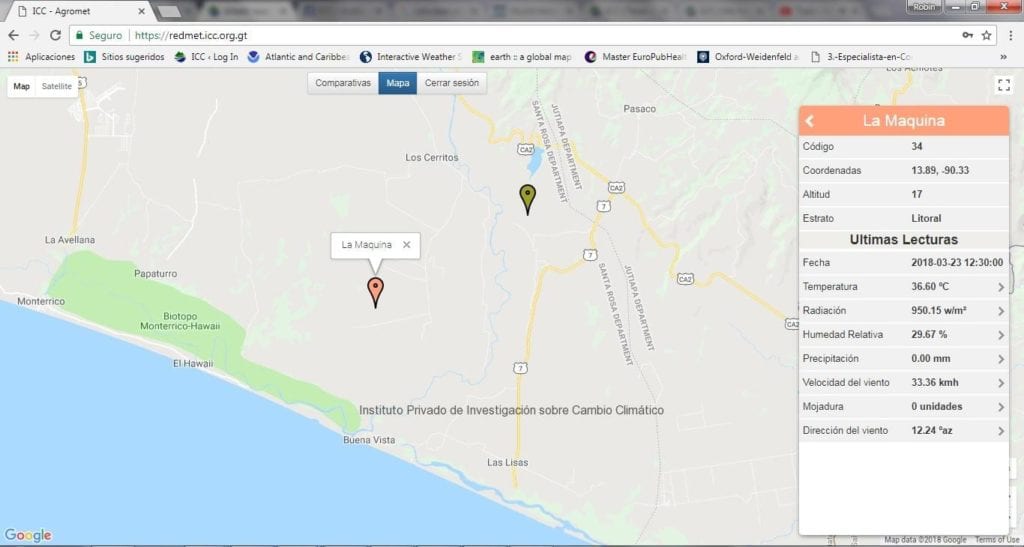Select the Mapa tab
The height and width of the screenshot is (547, 1024).
tap(398, 83)
